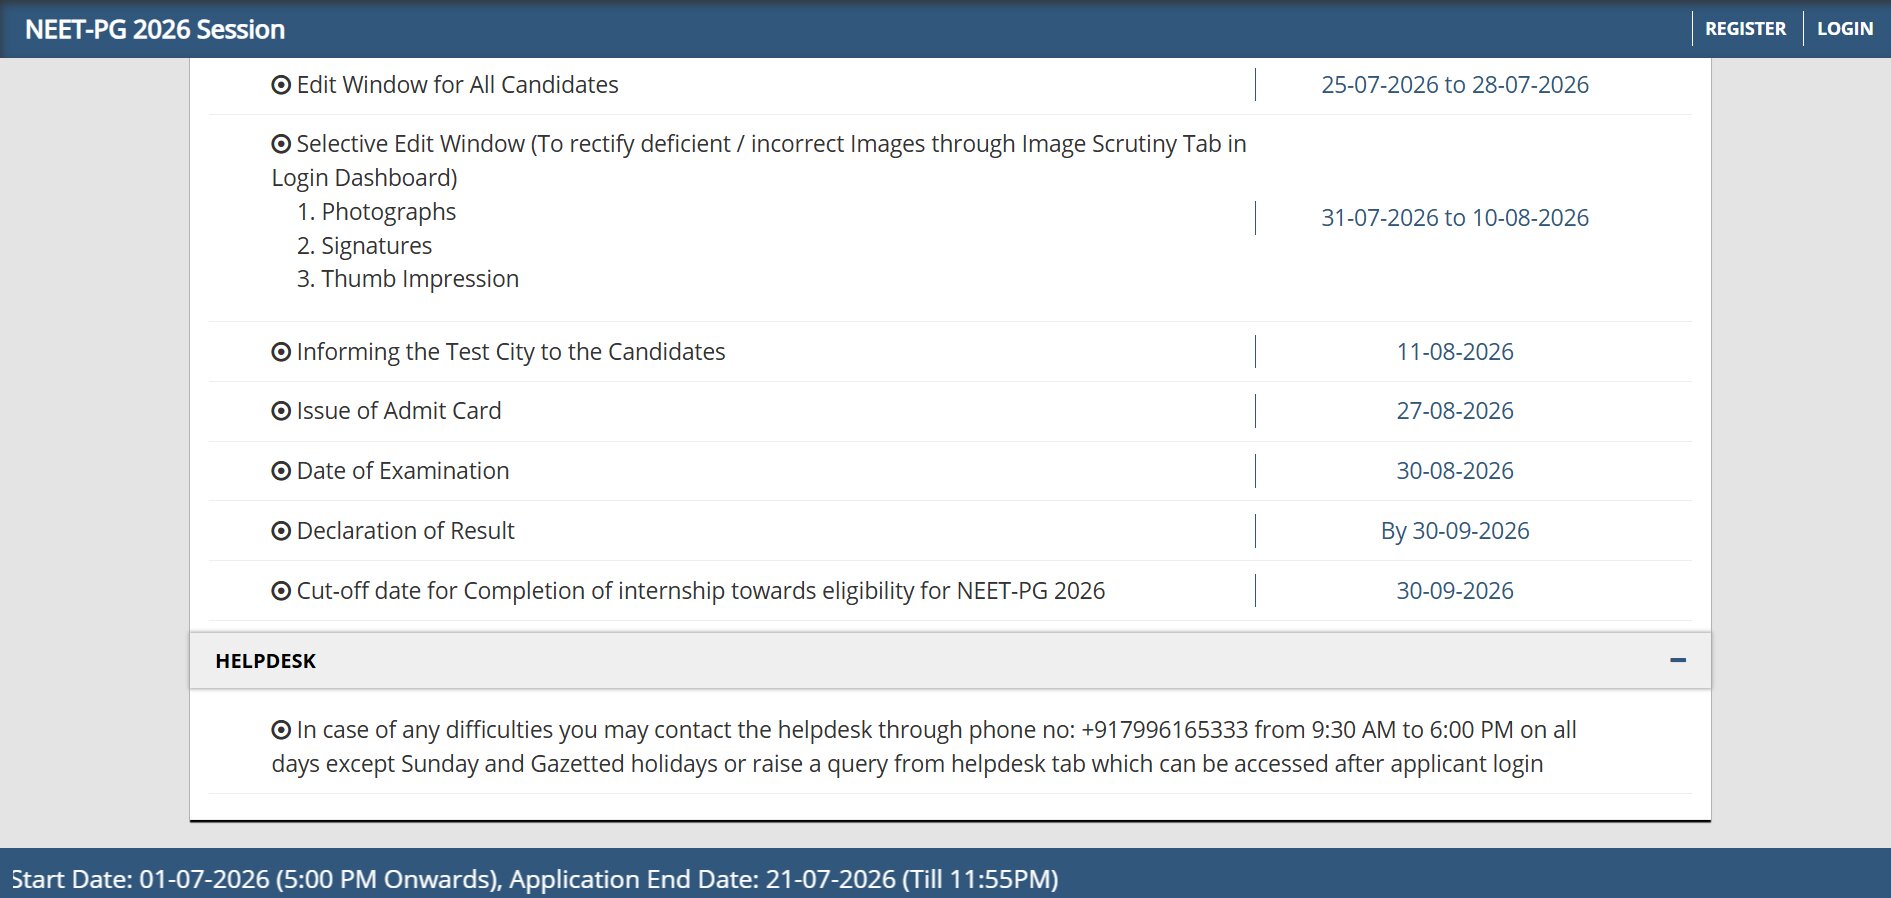The image size is (1891, 898).
Task: Click the bullet icon beside Informing the Test City
Action: [x=281, y=352]
